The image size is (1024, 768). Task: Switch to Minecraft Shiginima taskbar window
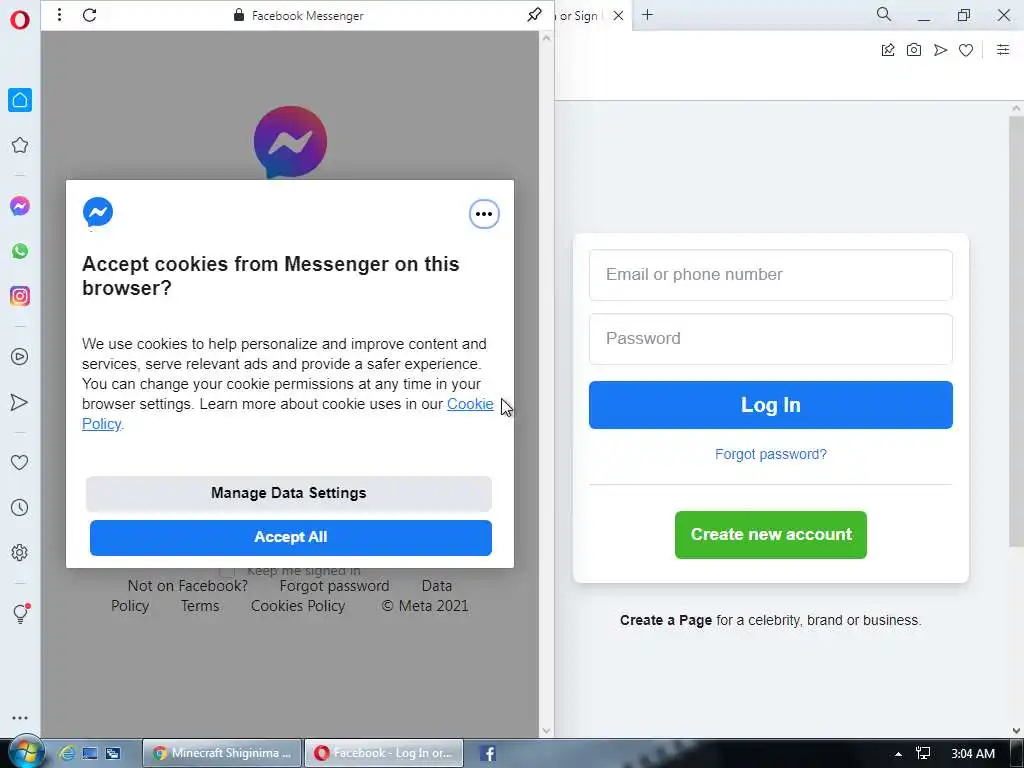(222, 753)
